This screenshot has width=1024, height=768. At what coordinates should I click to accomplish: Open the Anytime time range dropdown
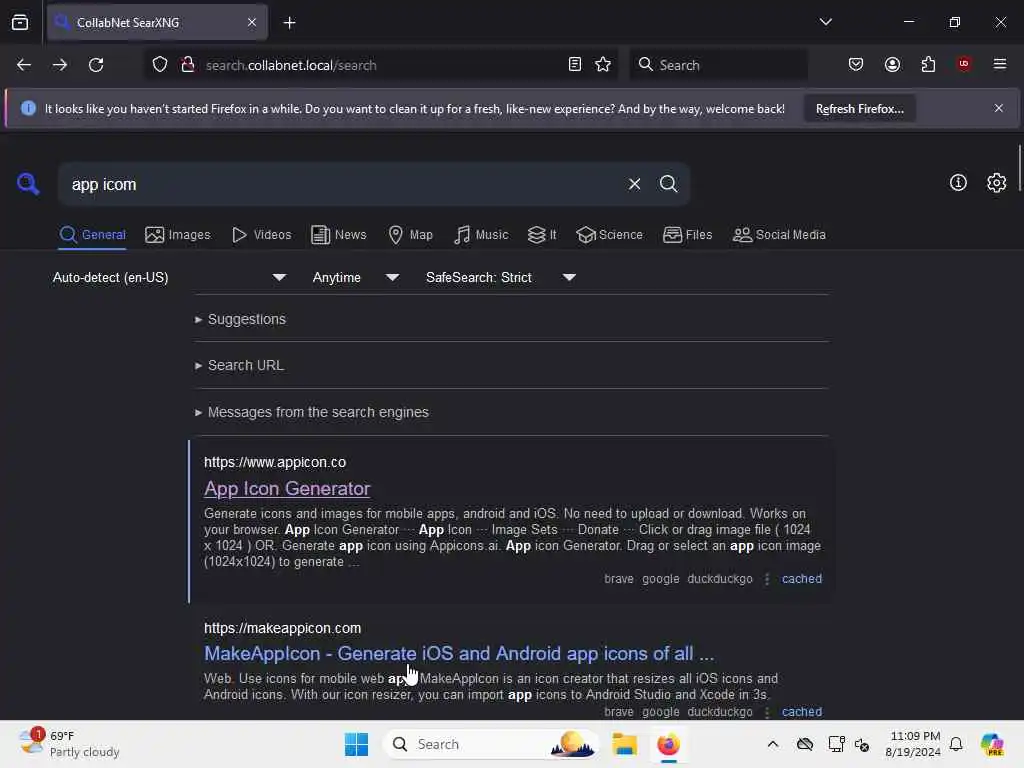tap(355, 278)
